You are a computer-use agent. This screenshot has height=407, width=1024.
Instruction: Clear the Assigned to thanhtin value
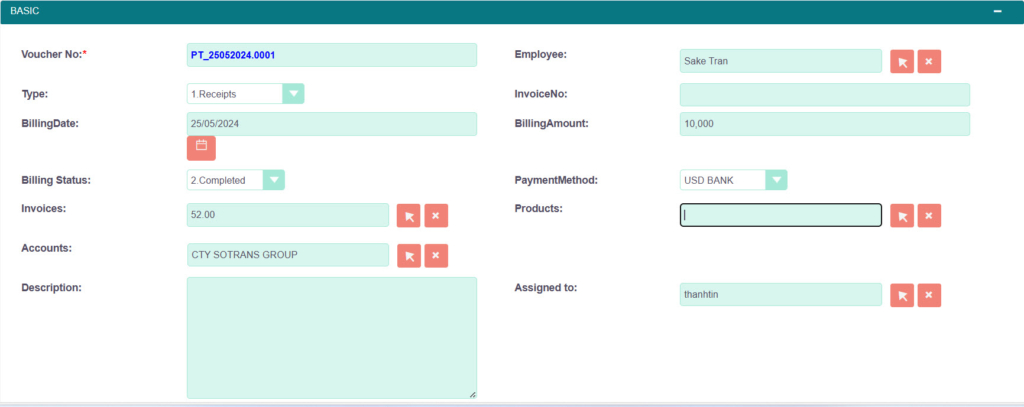(x=929, y=295)
